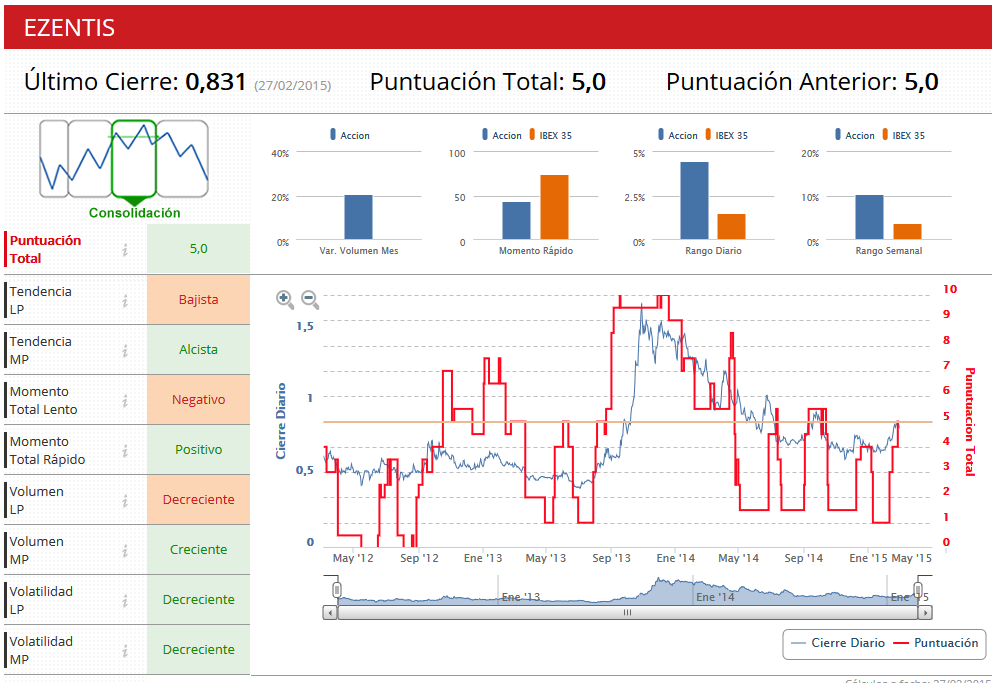Toggle Accion legend in Rango Semanal chart

(x=855, y=135)
